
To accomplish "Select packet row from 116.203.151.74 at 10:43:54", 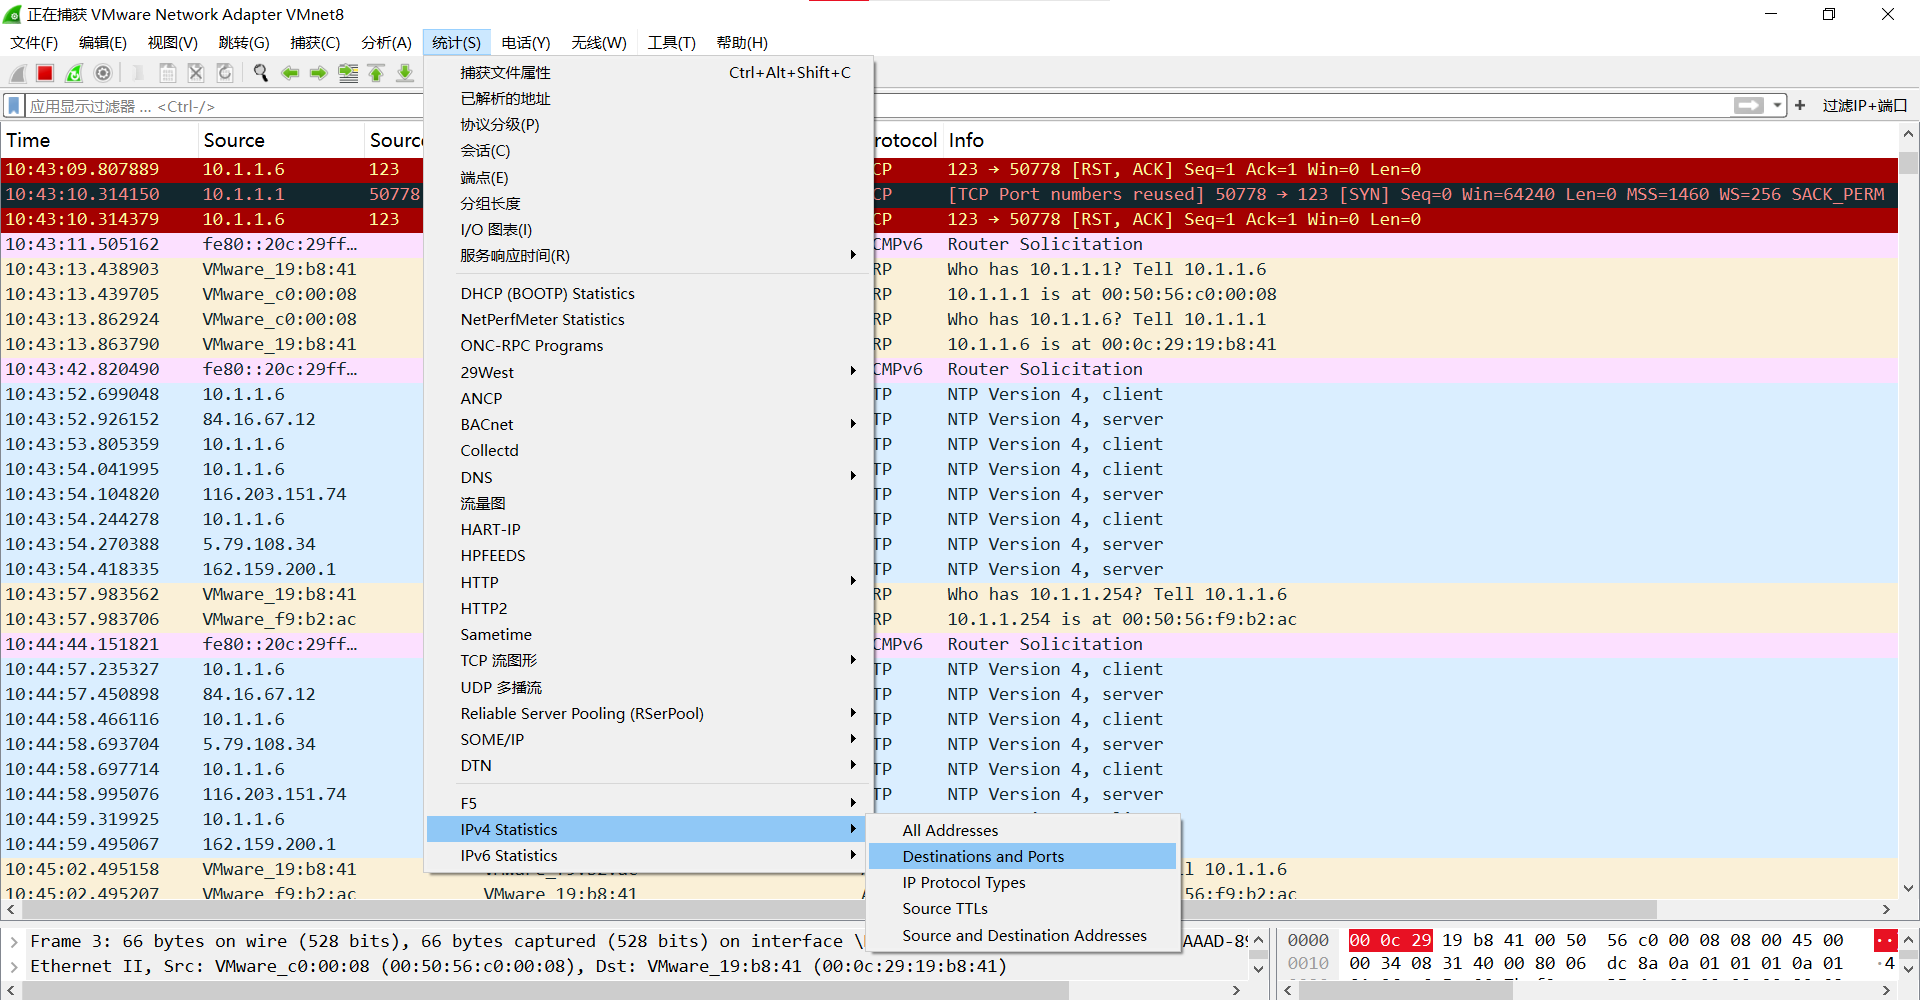I will click(950, 494).
